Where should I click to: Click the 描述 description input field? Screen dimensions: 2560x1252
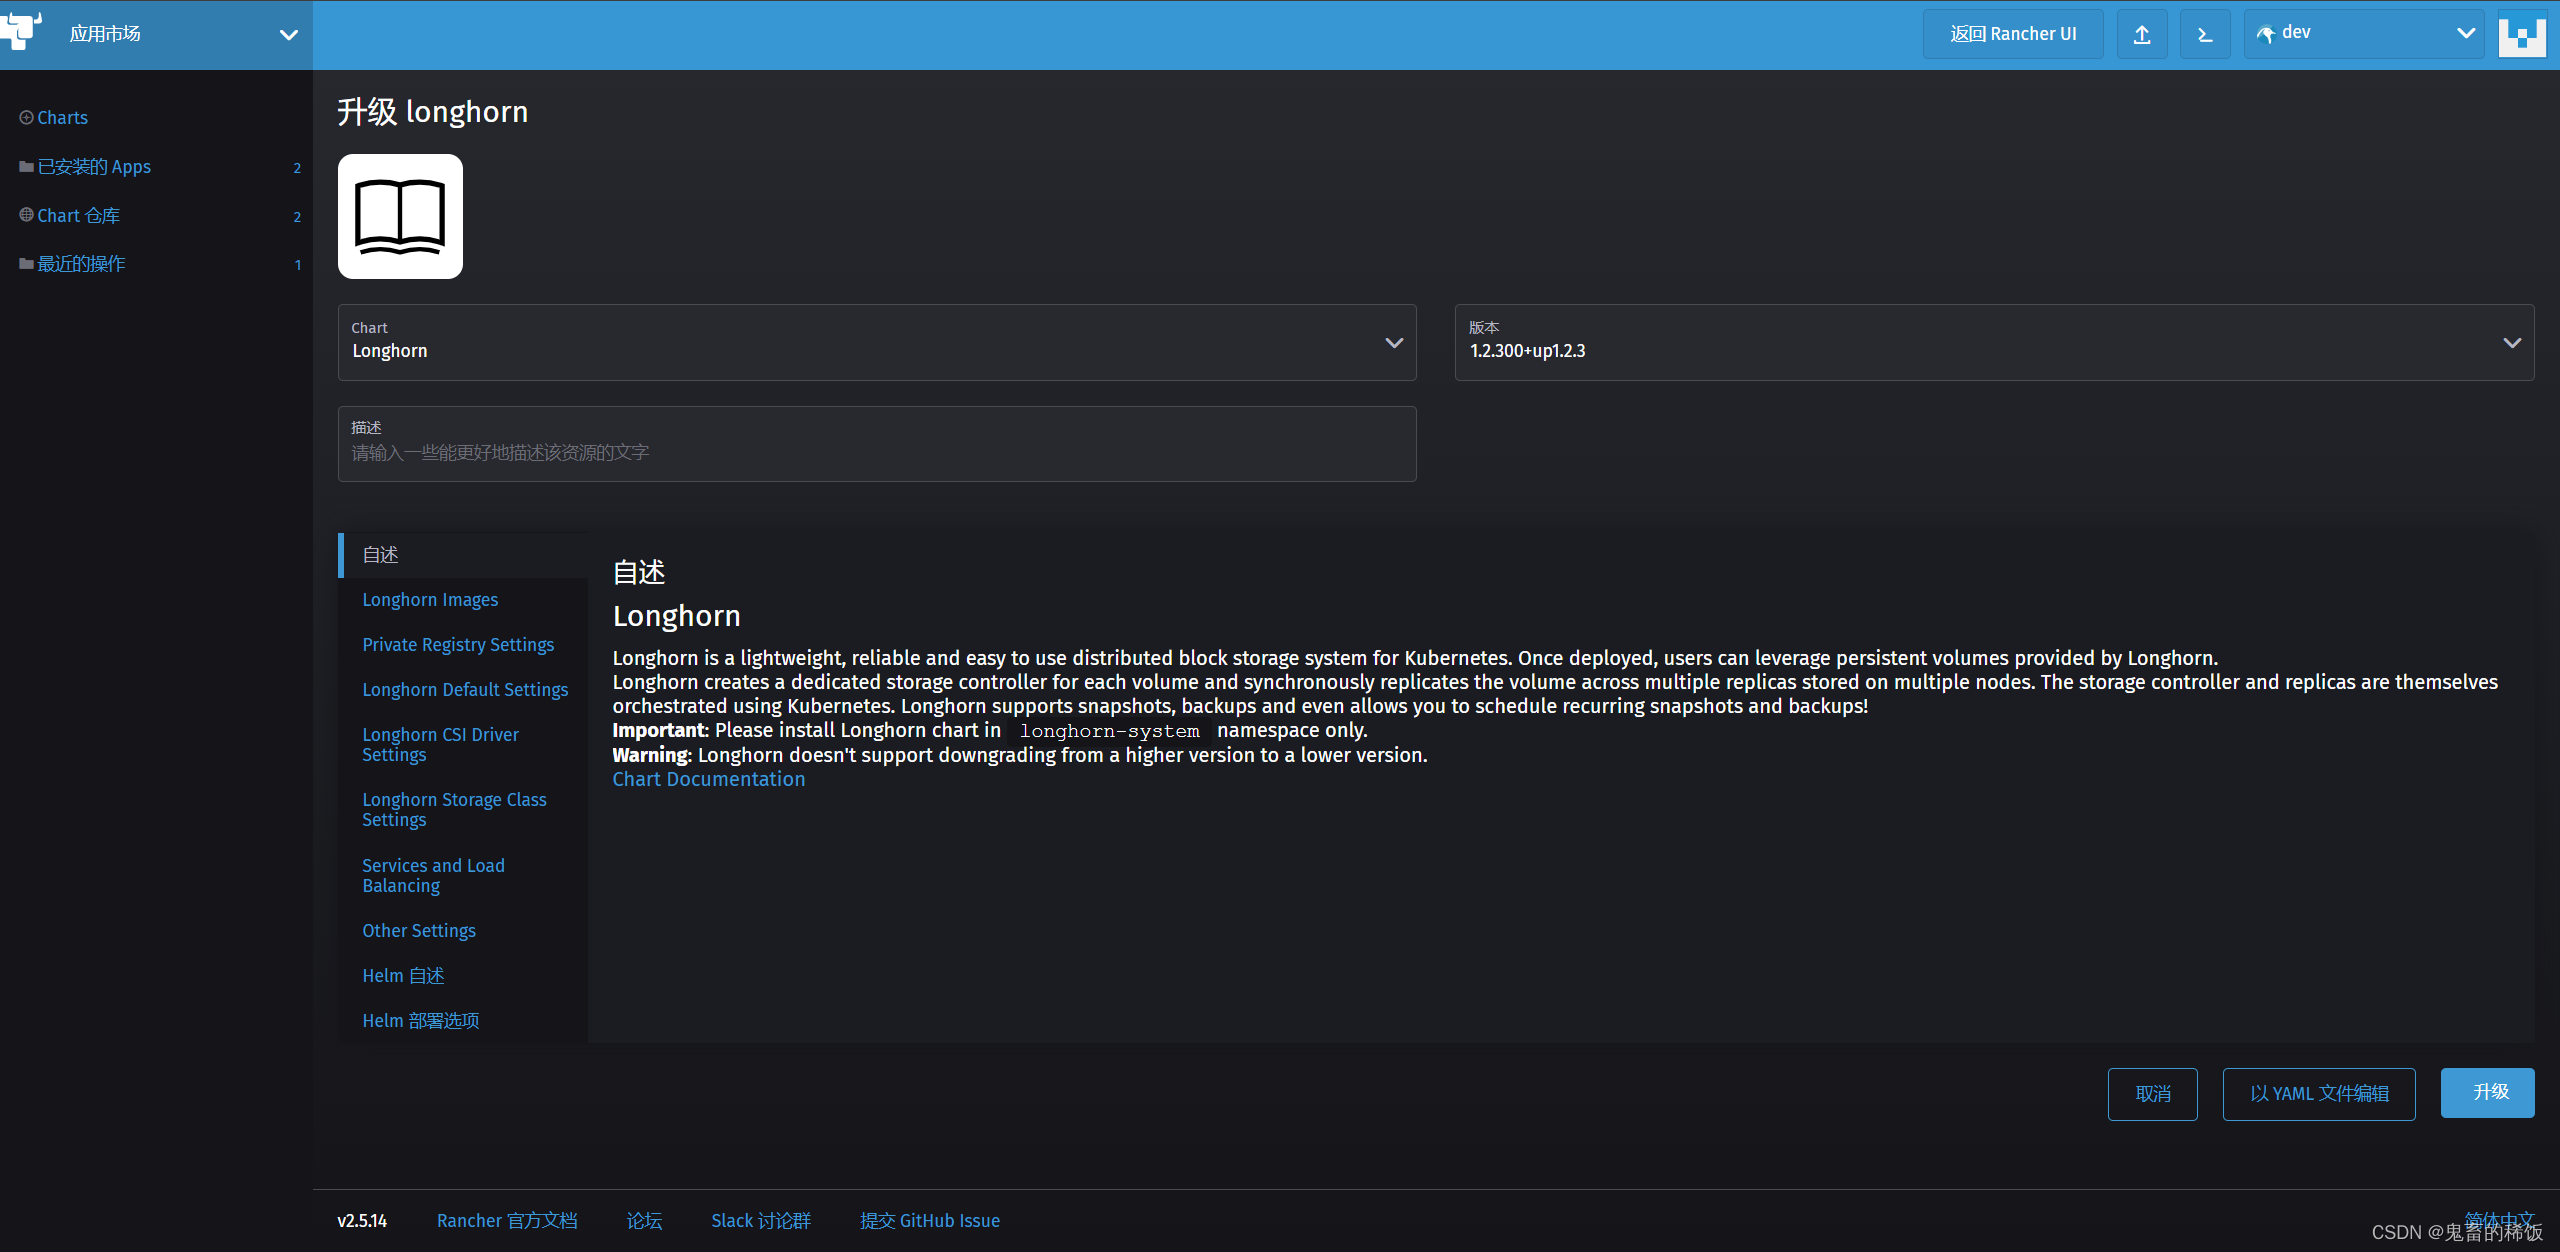pyautogui.click(x=876, y=453)
